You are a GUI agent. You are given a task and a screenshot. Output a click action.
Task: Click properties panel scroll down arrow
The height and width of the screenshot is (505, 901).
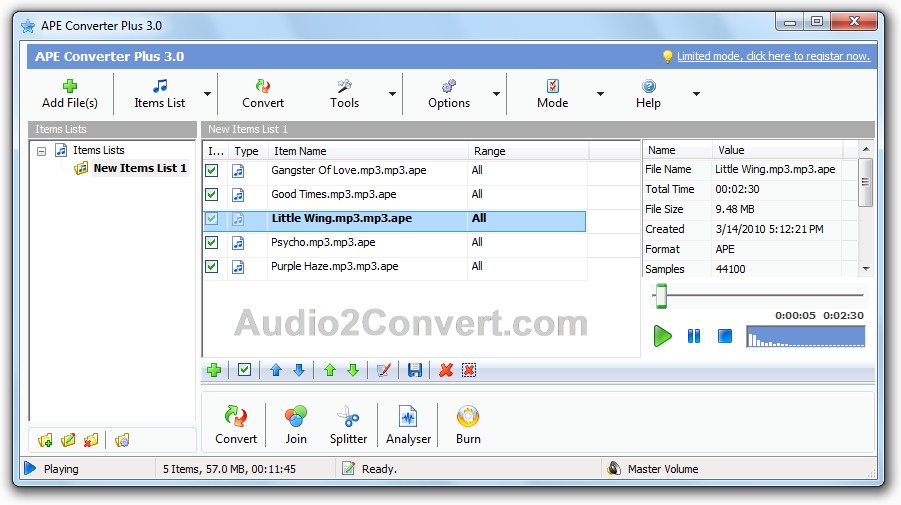(866, 269)
